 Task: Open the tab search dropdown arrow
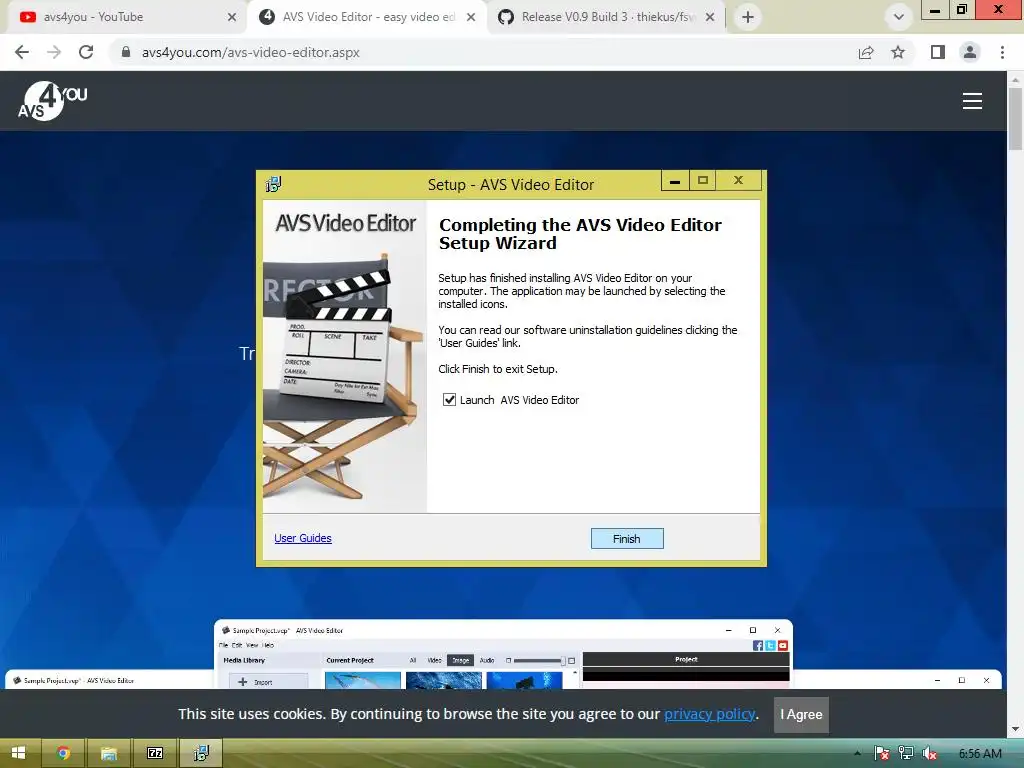[899, 17]
